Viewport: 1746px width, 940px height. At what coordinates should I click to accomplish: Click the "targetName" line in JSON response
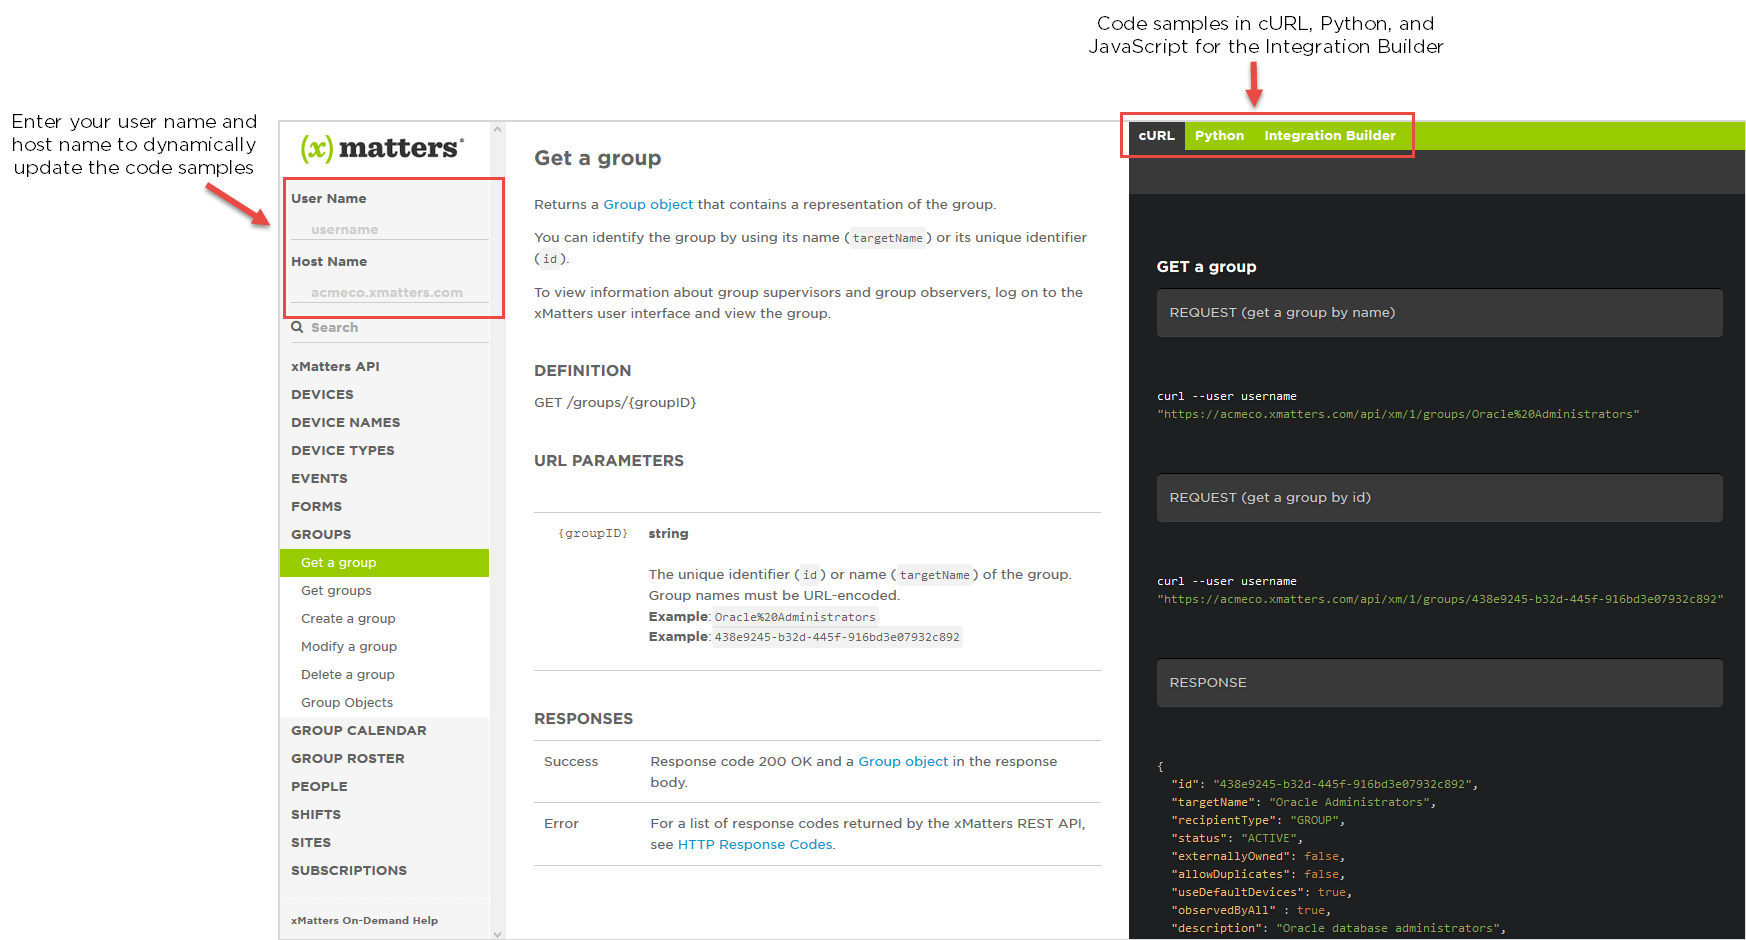(x=1304, y=803)
